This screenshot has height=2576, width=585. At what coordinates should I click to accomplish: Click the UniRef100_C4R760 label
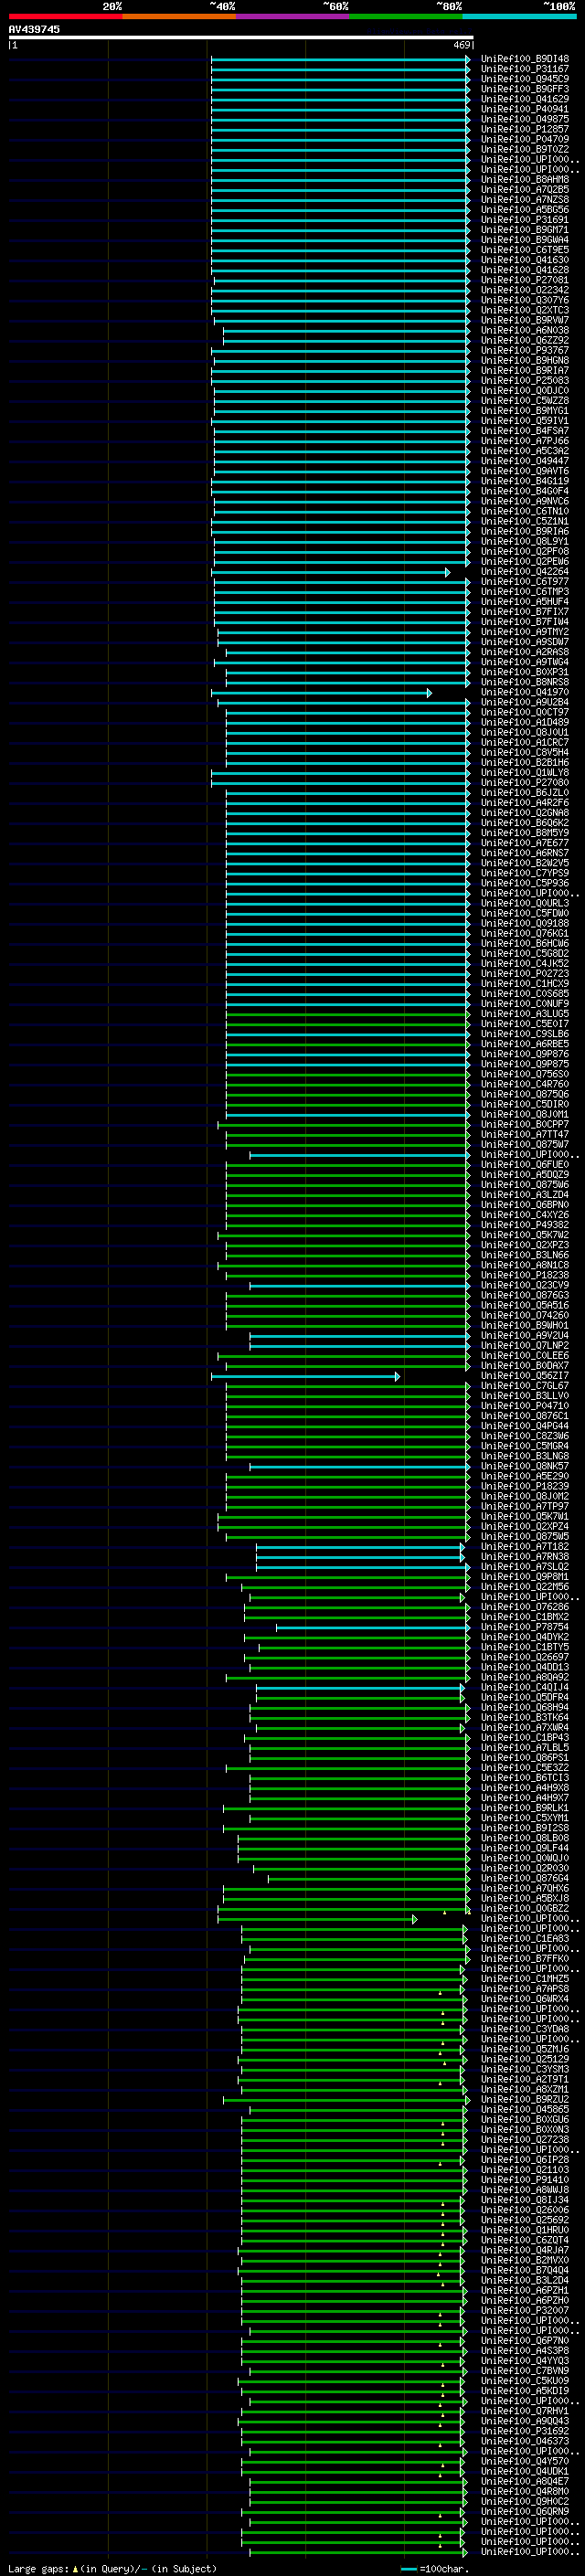click(525, 1084)
